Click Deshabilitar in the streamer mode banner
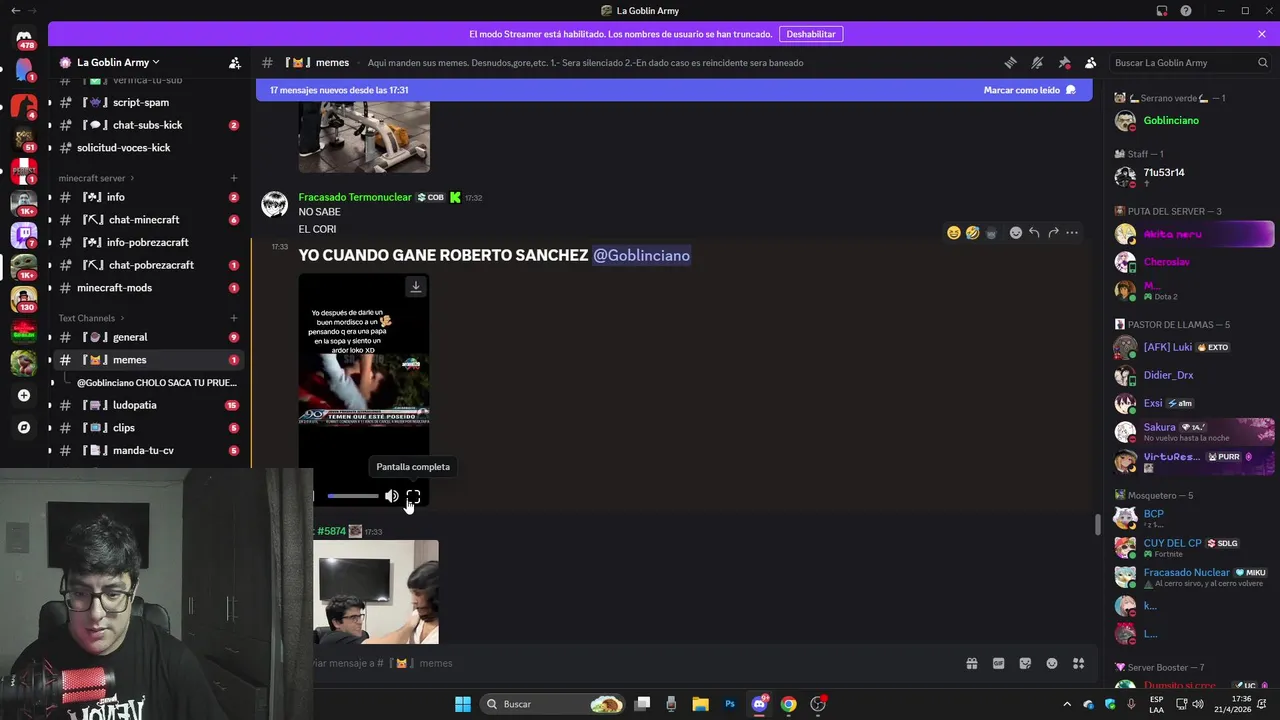1280x720 pixels. point(811,34)
